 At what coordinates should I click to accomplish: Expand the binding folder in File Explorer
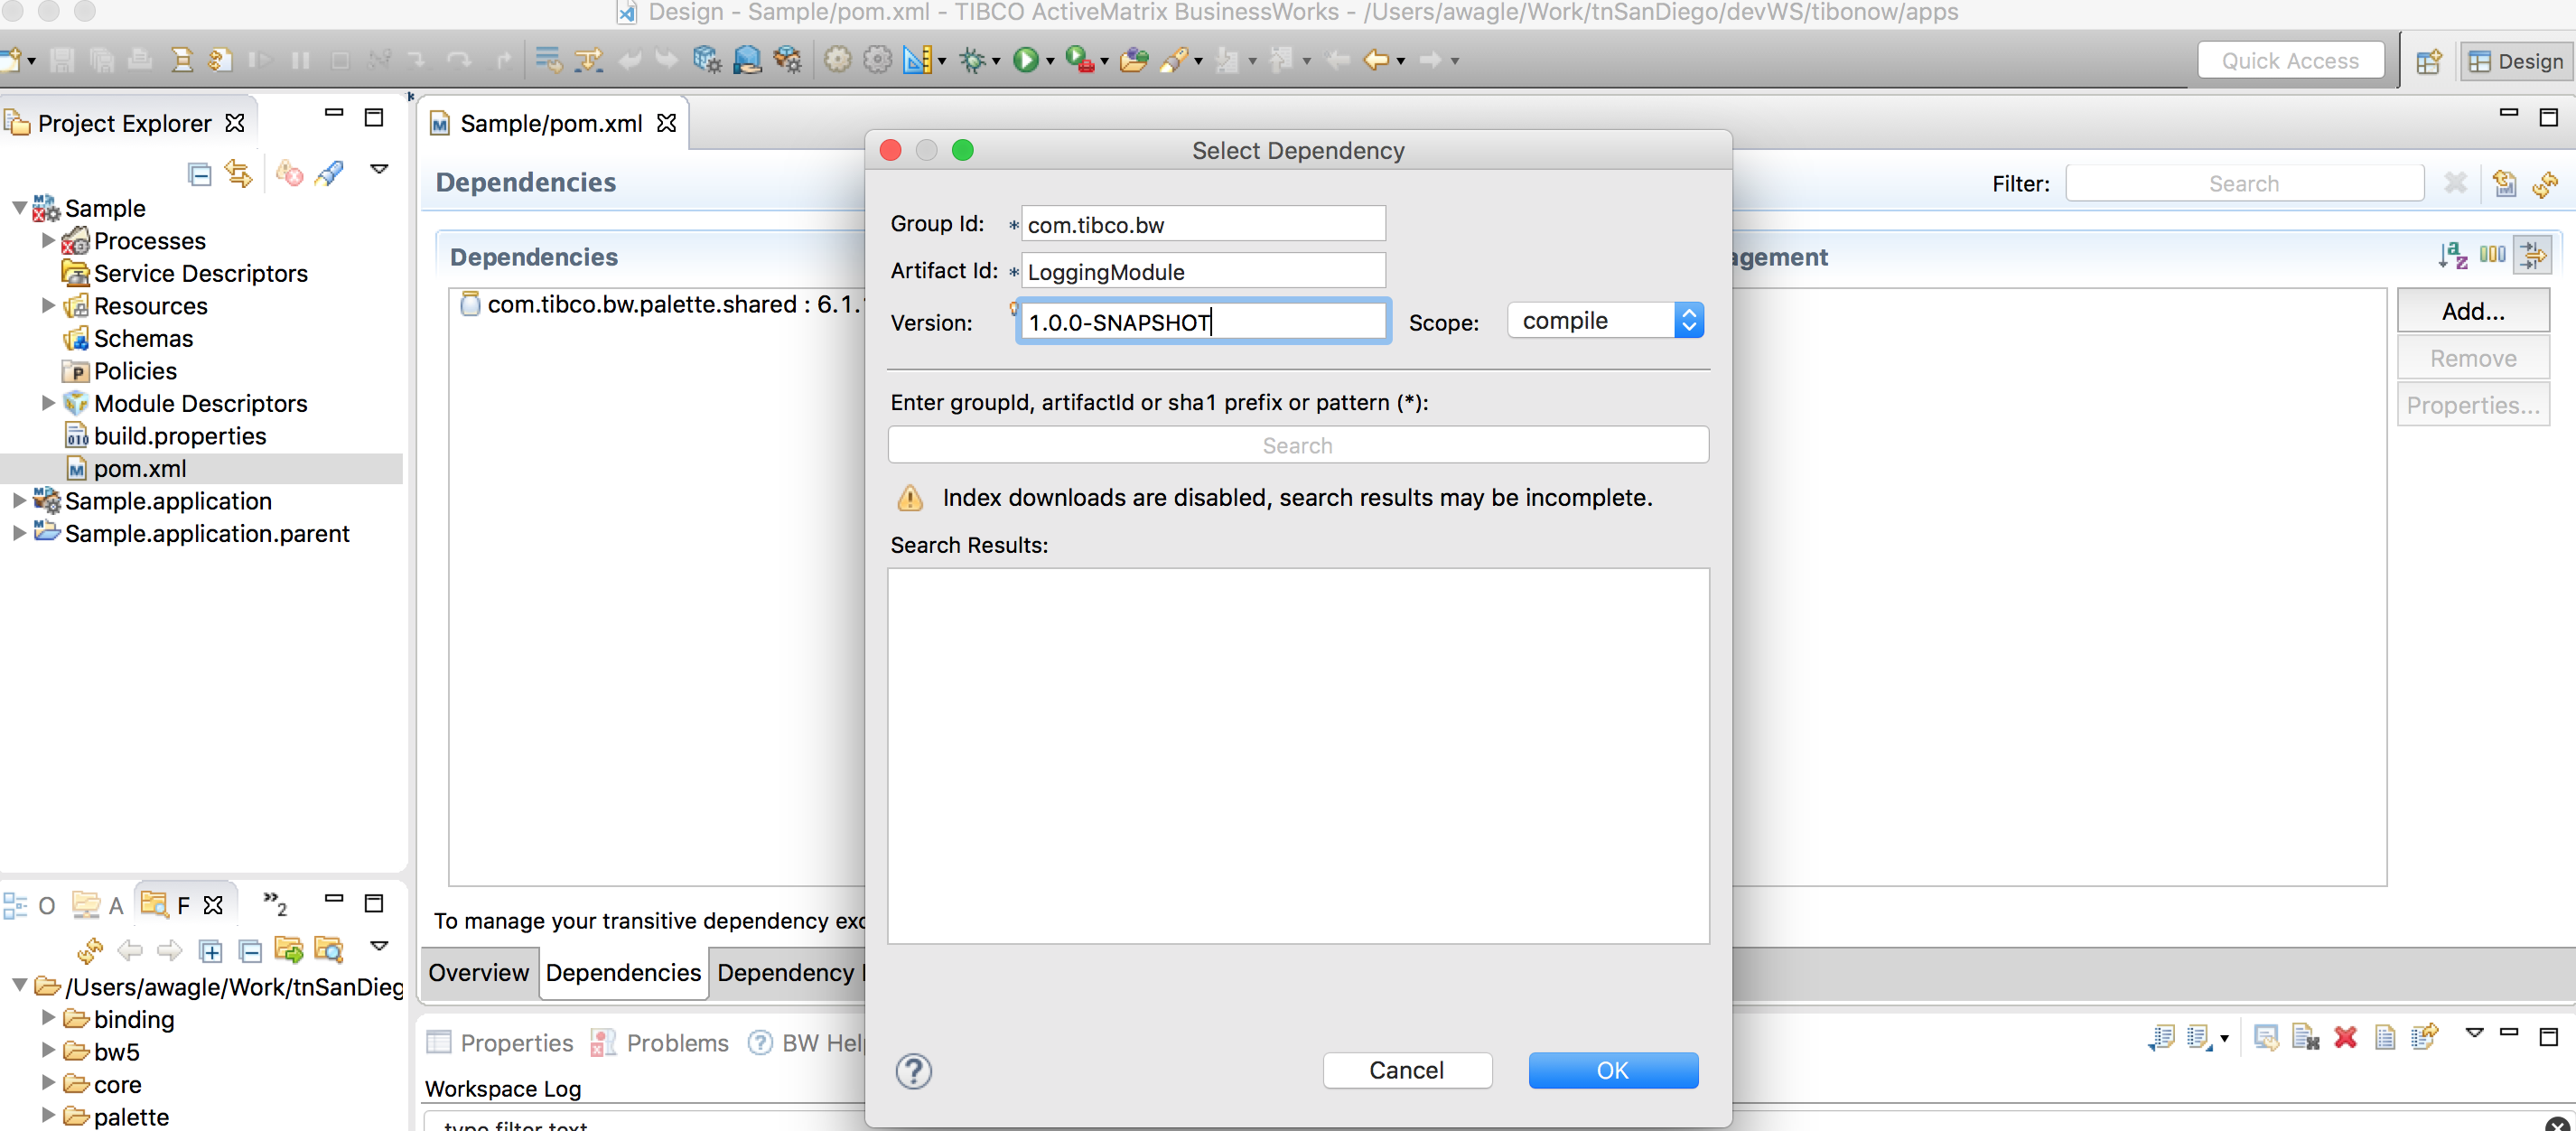coord(48,1018)
